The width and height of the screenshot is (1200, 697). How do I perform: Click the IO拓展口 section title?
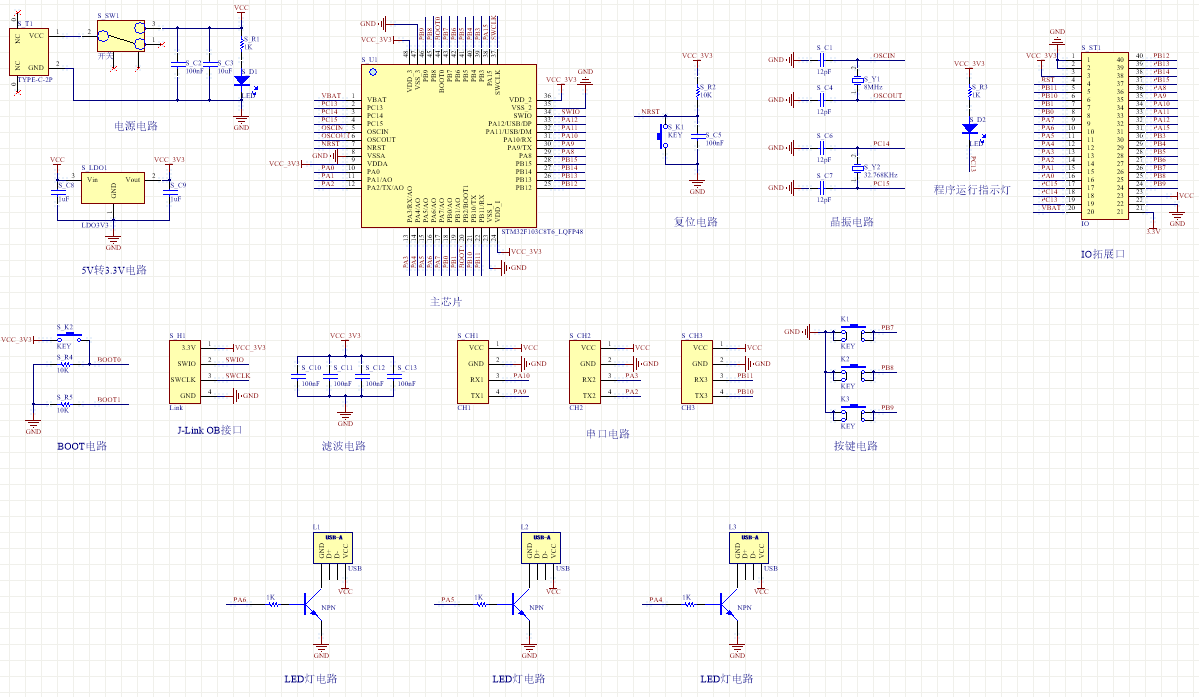[x=1103, y=254]
